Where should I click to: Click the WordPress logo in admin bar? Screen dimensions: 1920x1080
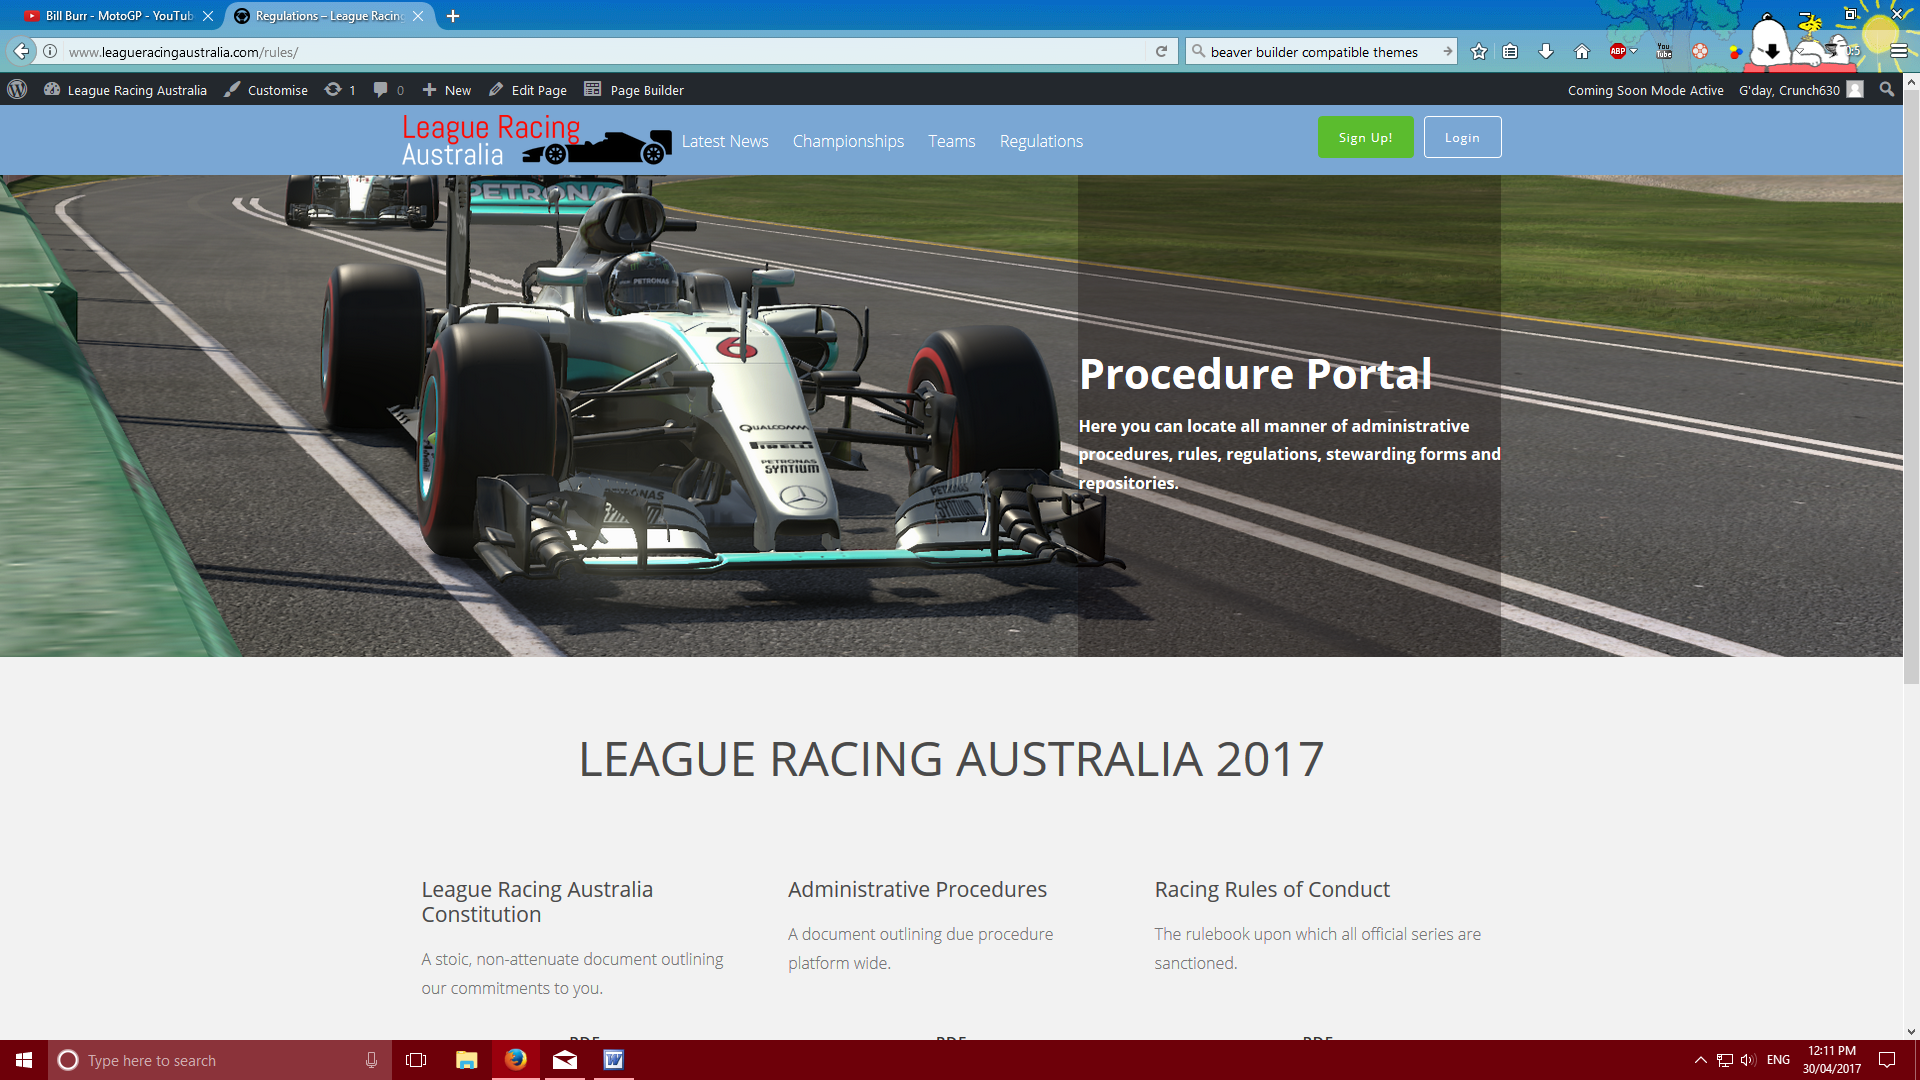(17, 90)
